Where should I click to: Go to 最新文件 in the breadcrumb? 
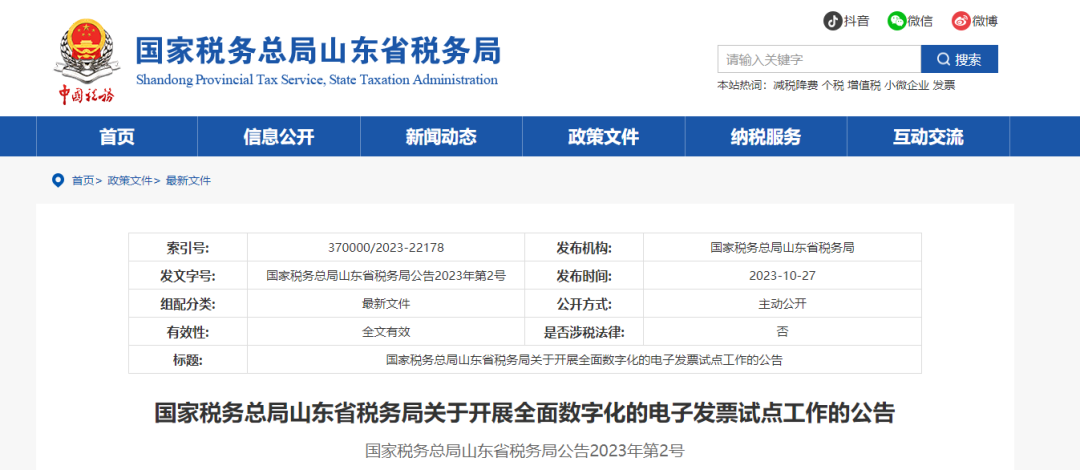tap(188, 181)
